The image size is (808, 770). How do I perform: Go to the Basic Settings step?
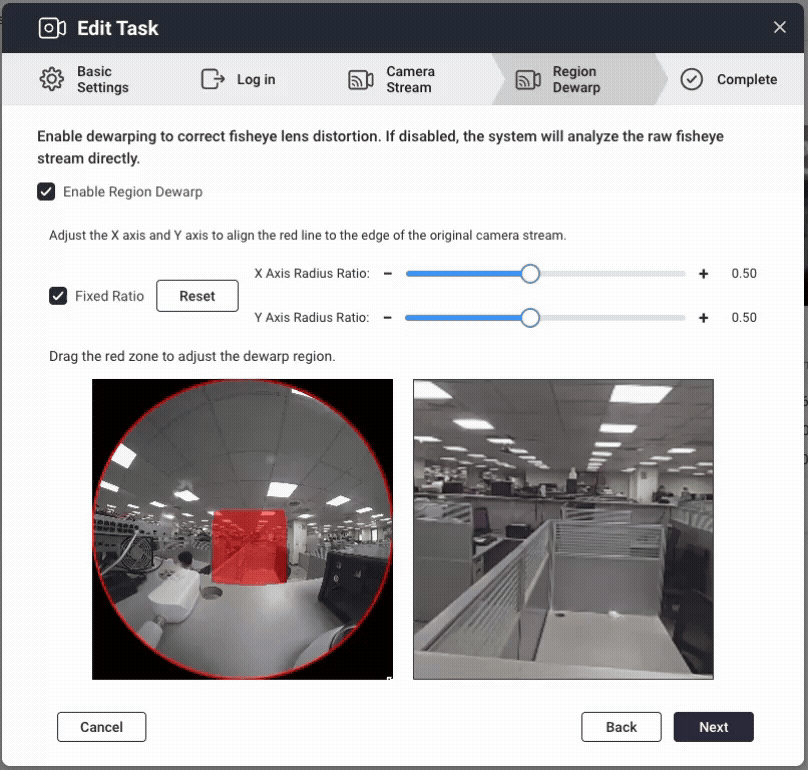click(x=85, y=79)
